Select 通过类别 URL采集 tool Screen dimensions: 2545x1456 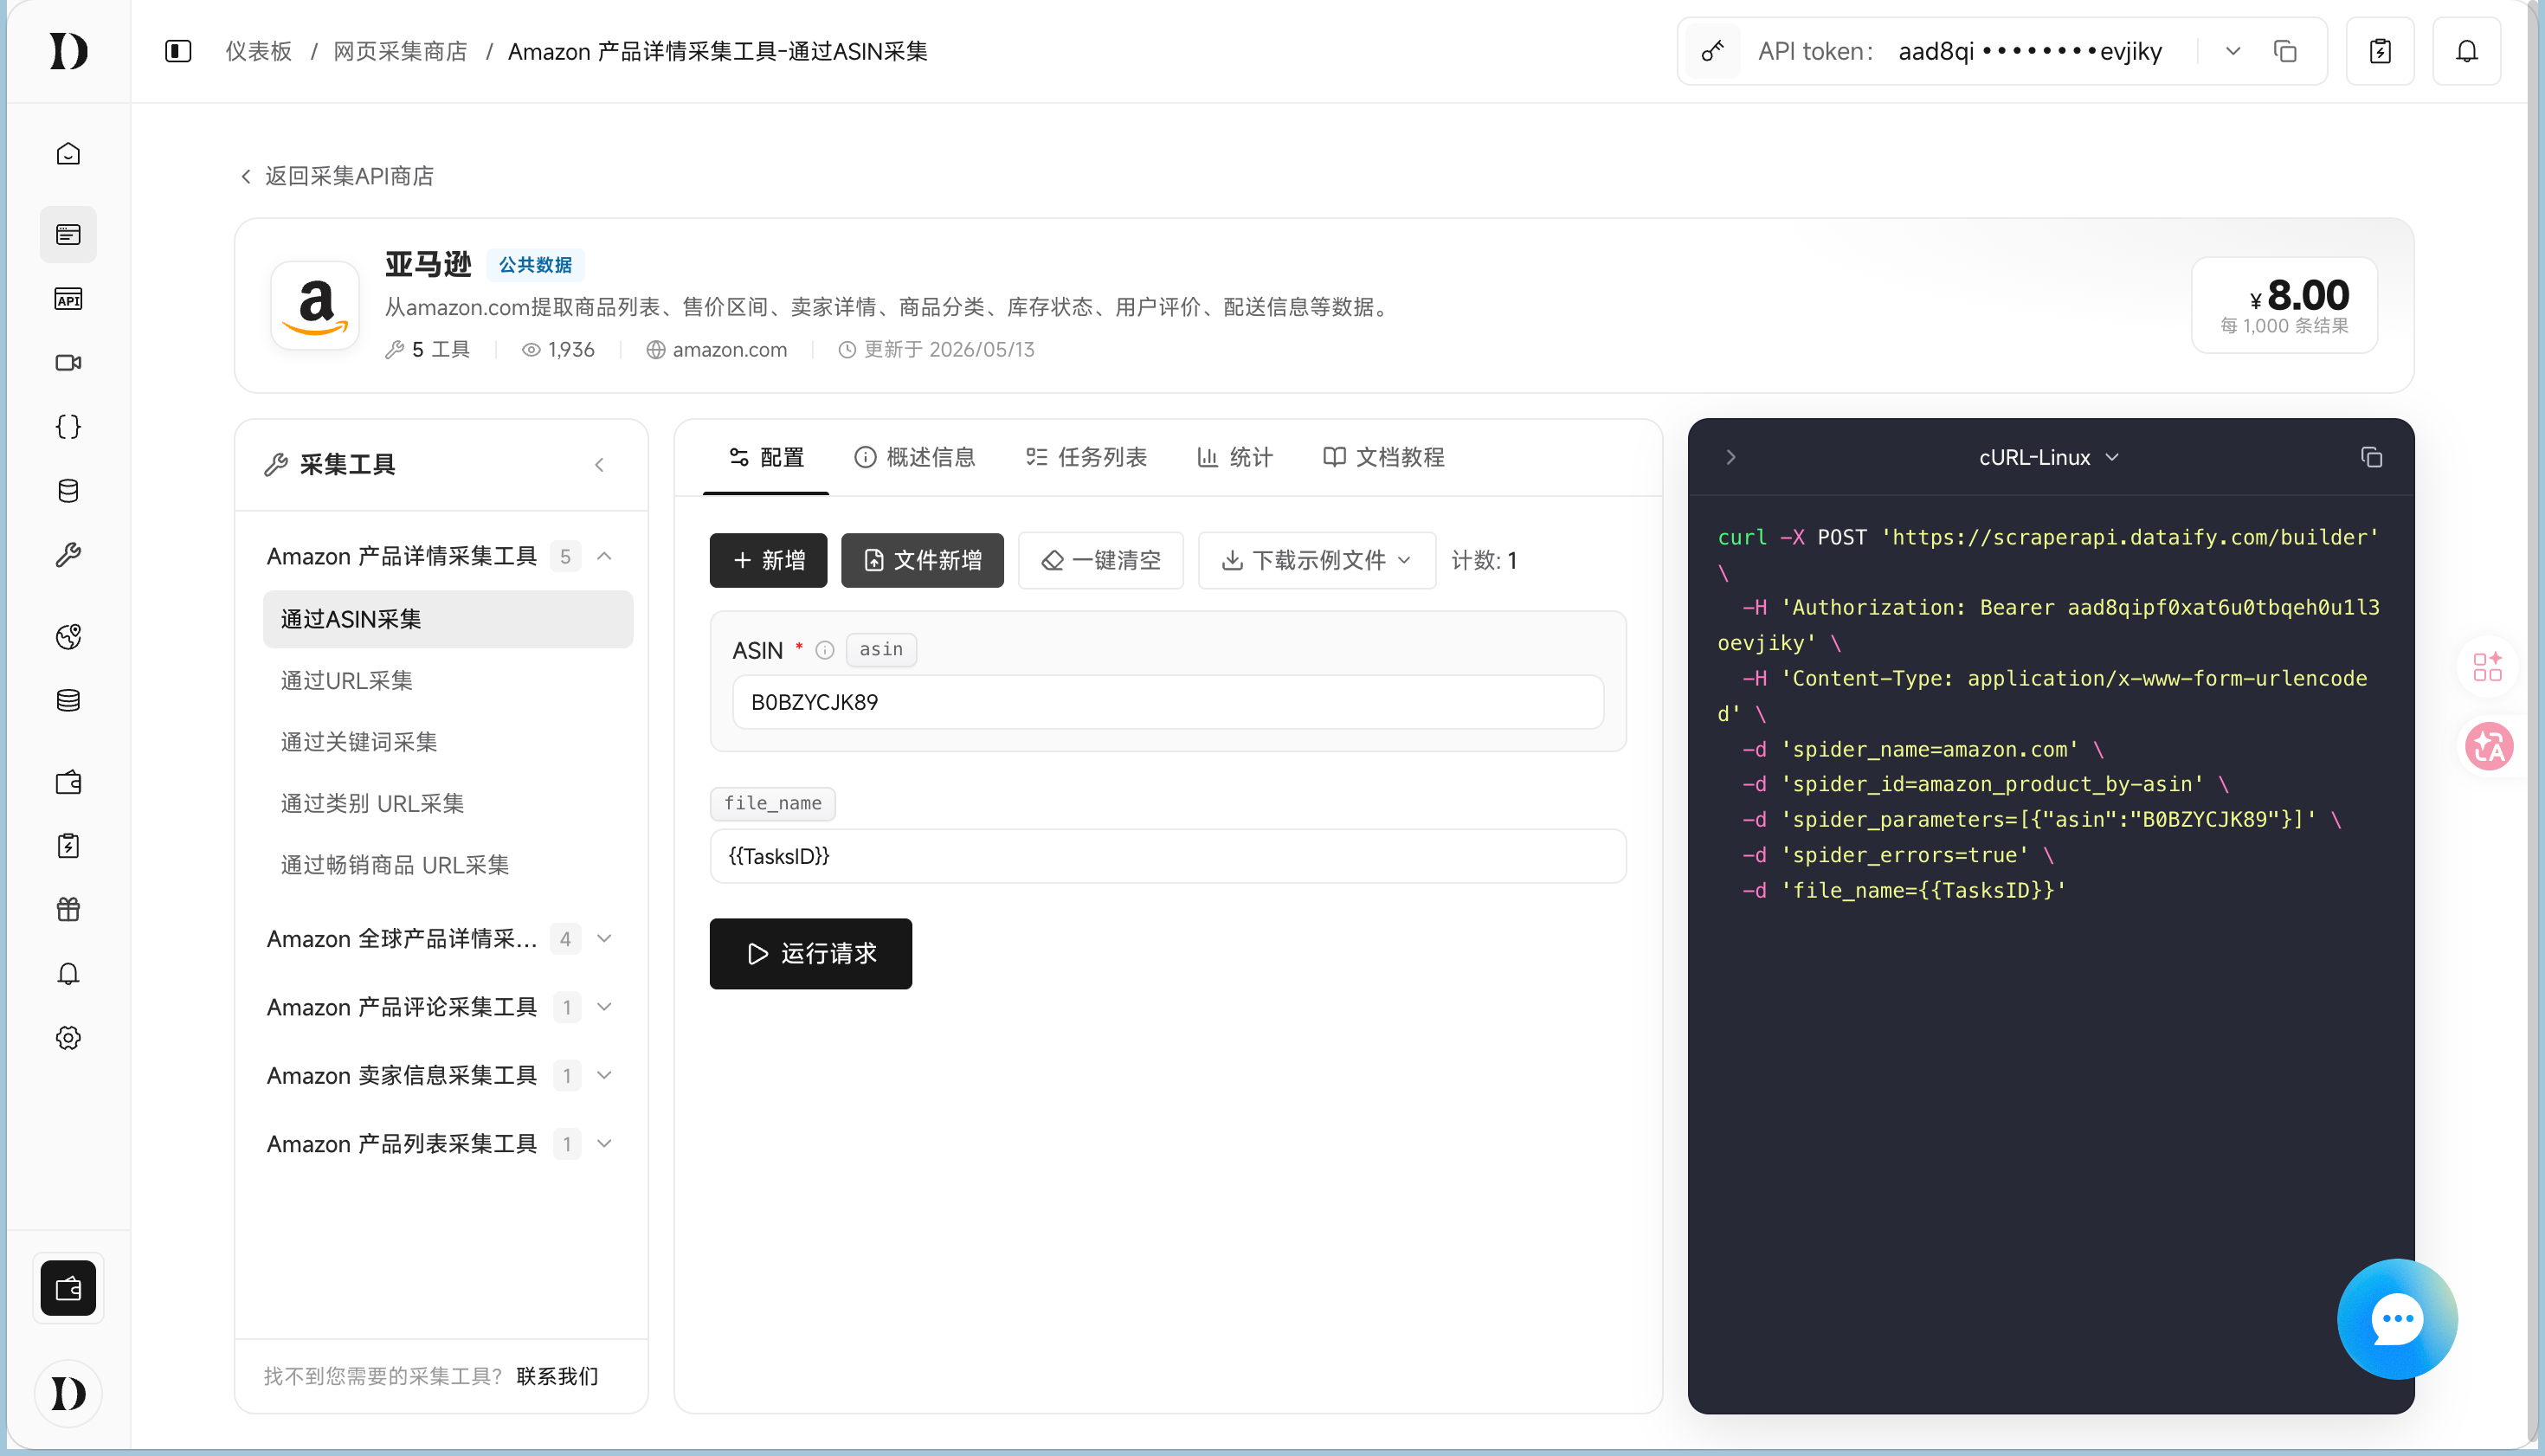coord(448,804)
